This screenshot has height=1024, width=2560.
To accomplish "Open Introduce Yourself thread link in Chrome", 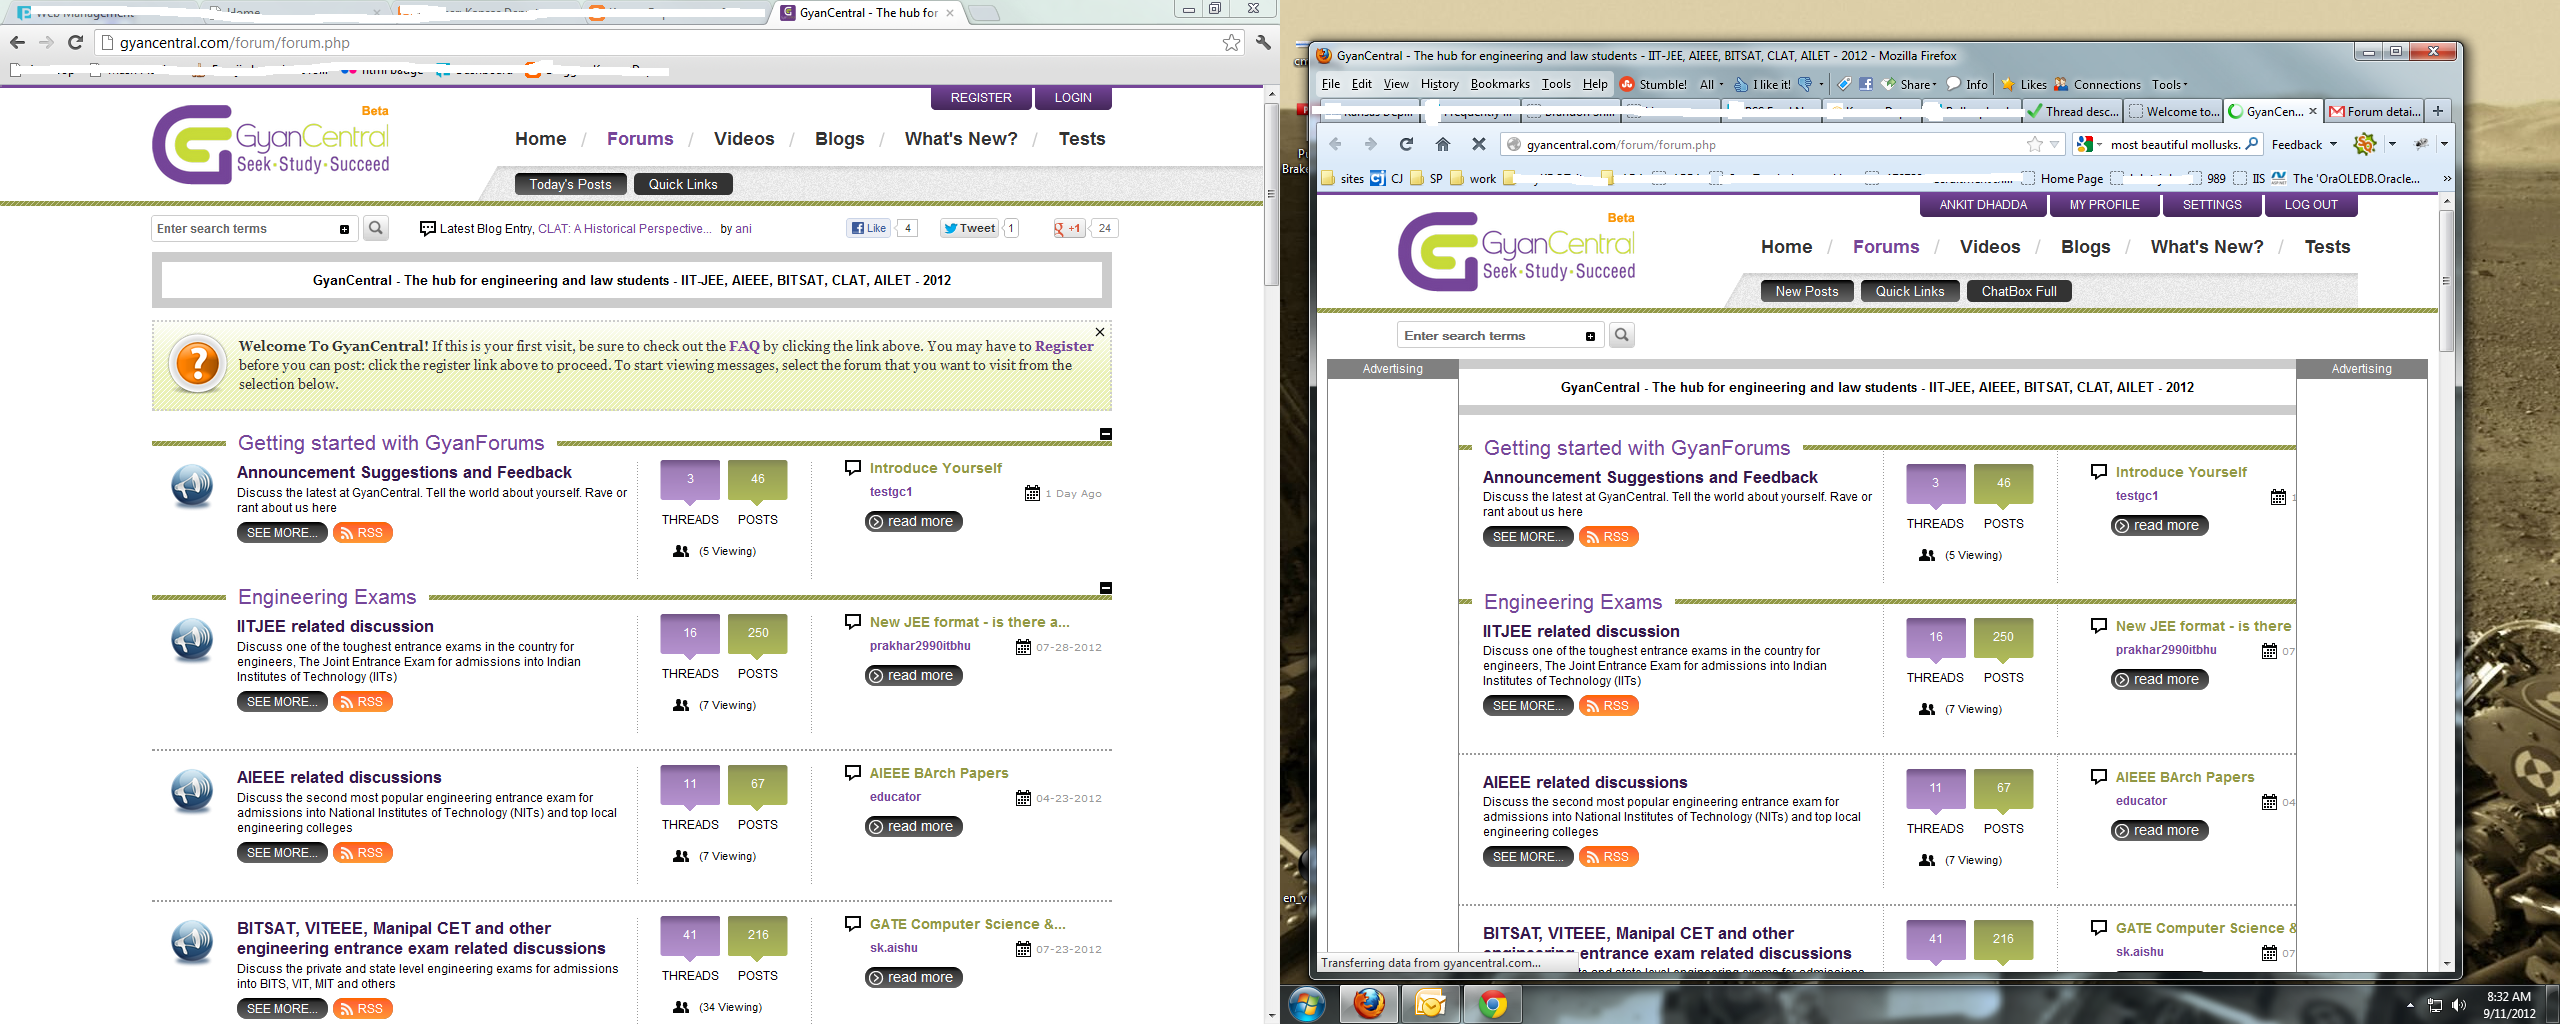I will point(935,468).
